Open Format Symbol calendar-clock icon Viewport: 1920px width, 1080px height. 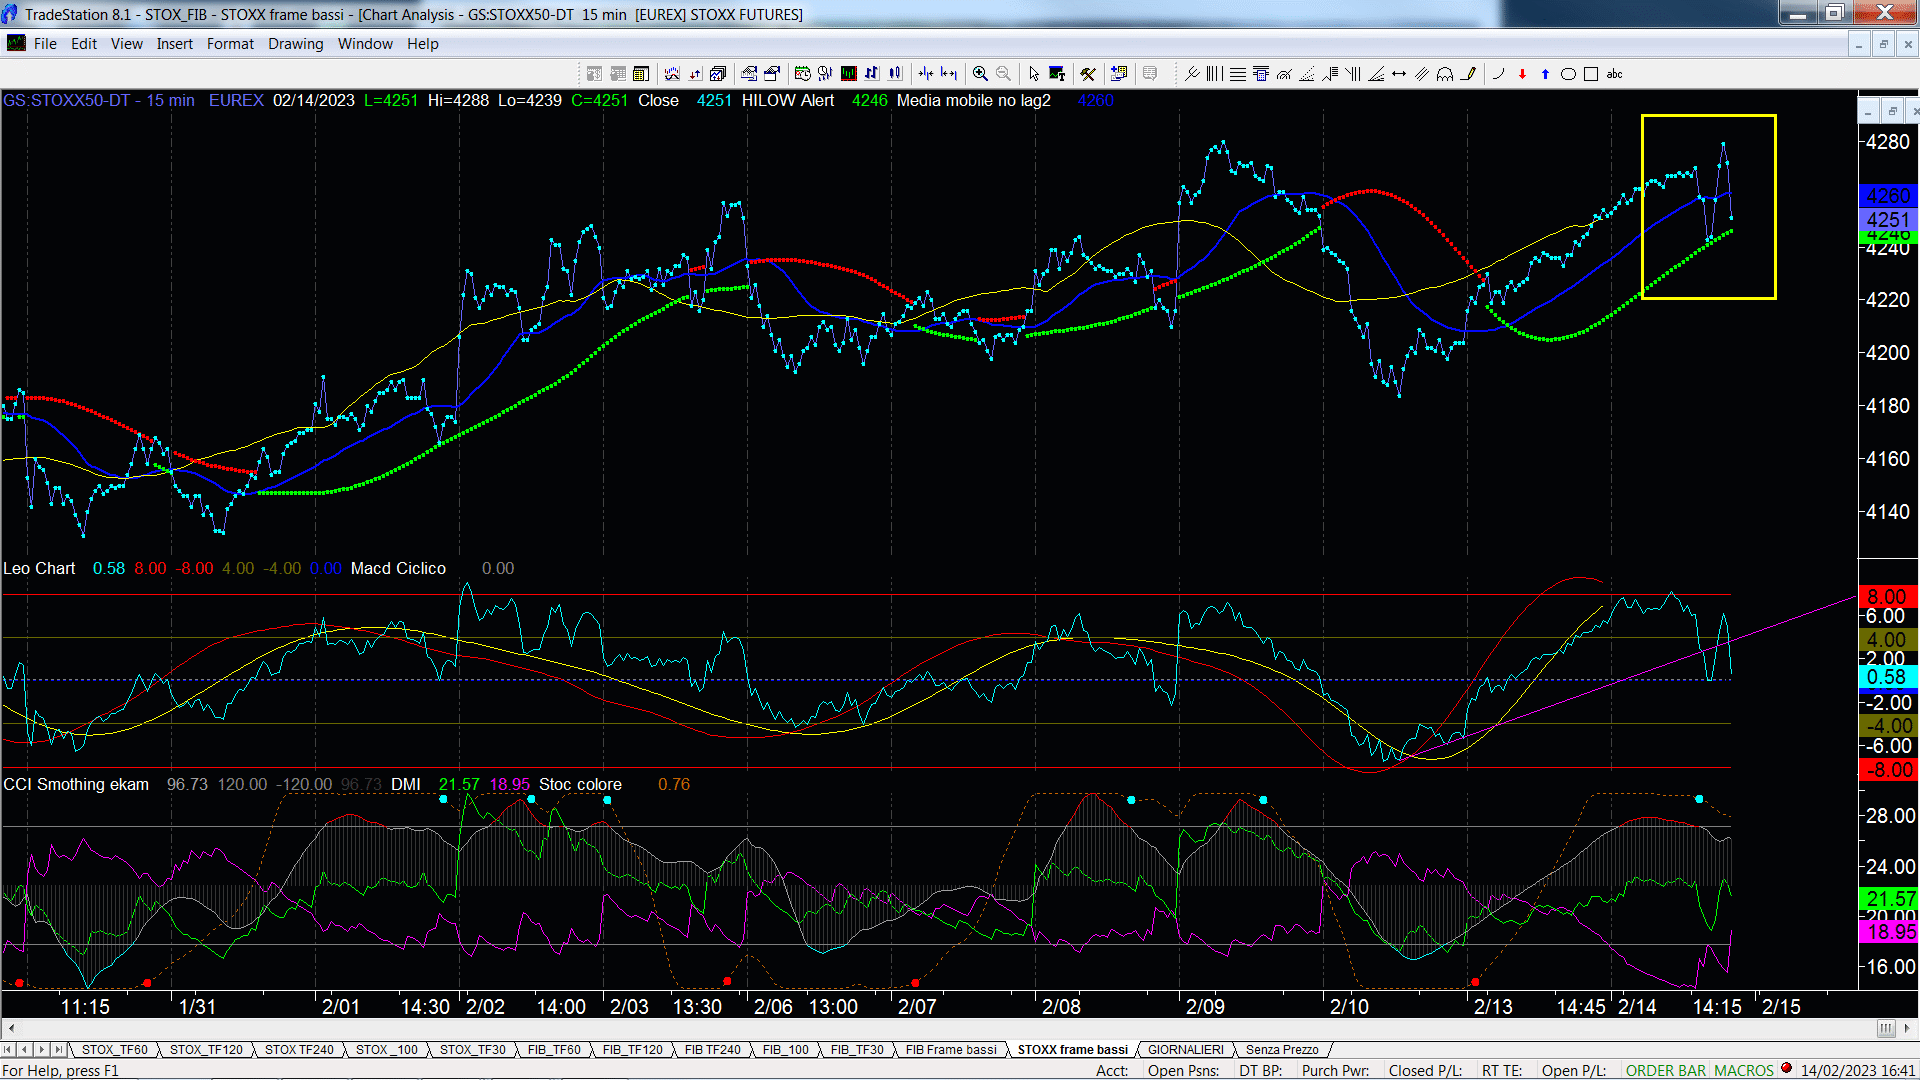point(803,74)
